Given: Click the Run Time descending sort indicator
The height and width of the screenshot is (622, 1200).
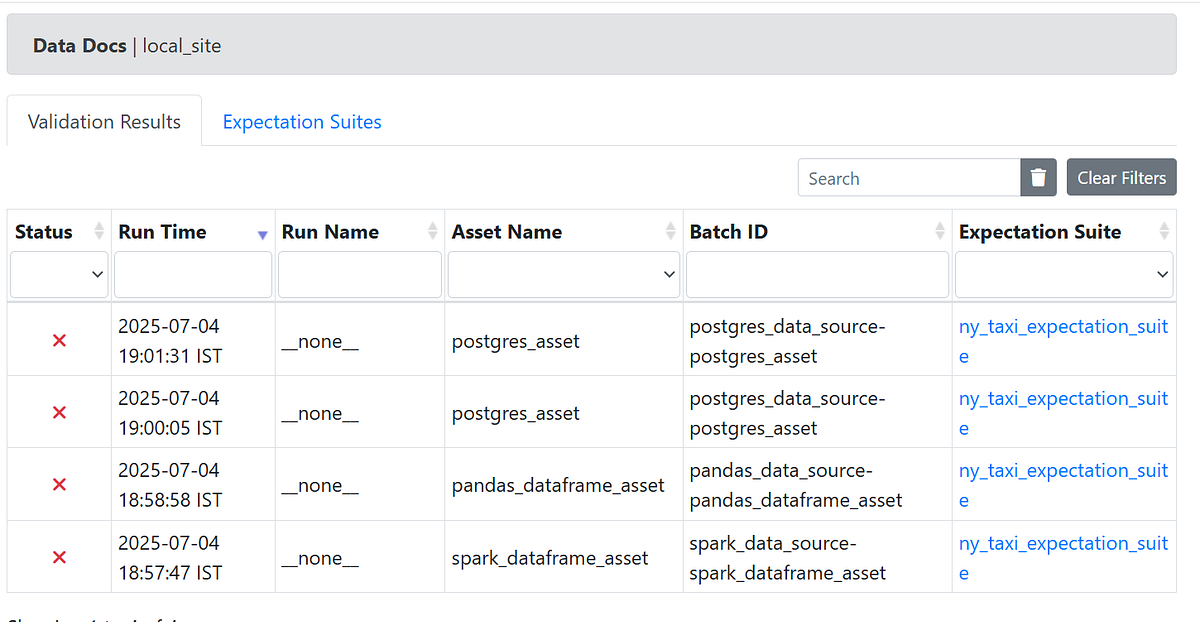Looking at the screenshot, I should (x=262, y=233).
